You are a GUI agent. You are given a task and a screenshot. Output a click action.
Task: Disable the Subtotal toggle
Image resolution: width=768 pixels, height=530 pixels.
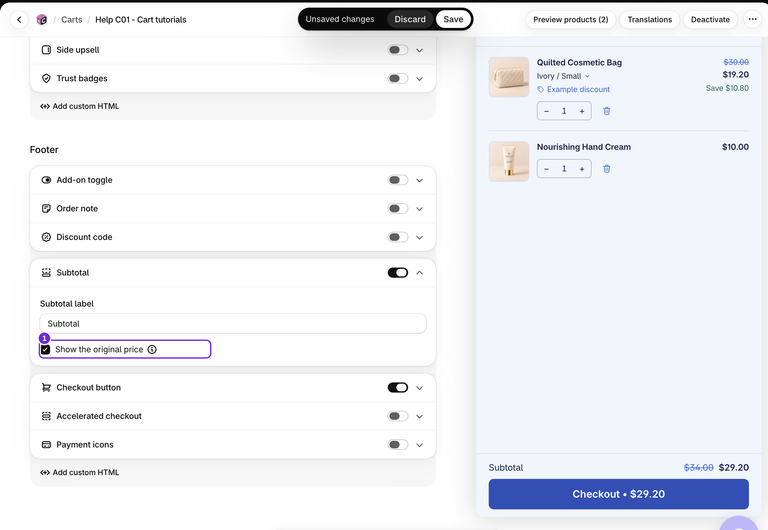tap(398, 273)
